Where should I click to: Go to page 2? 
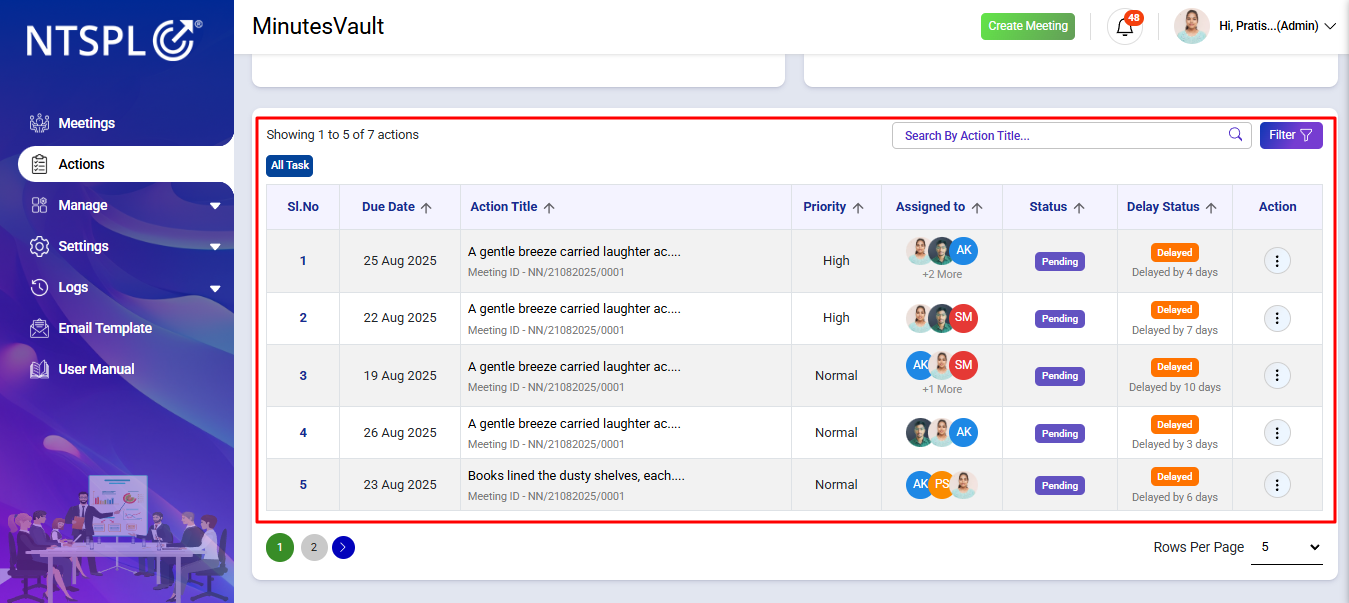(314, 547)
